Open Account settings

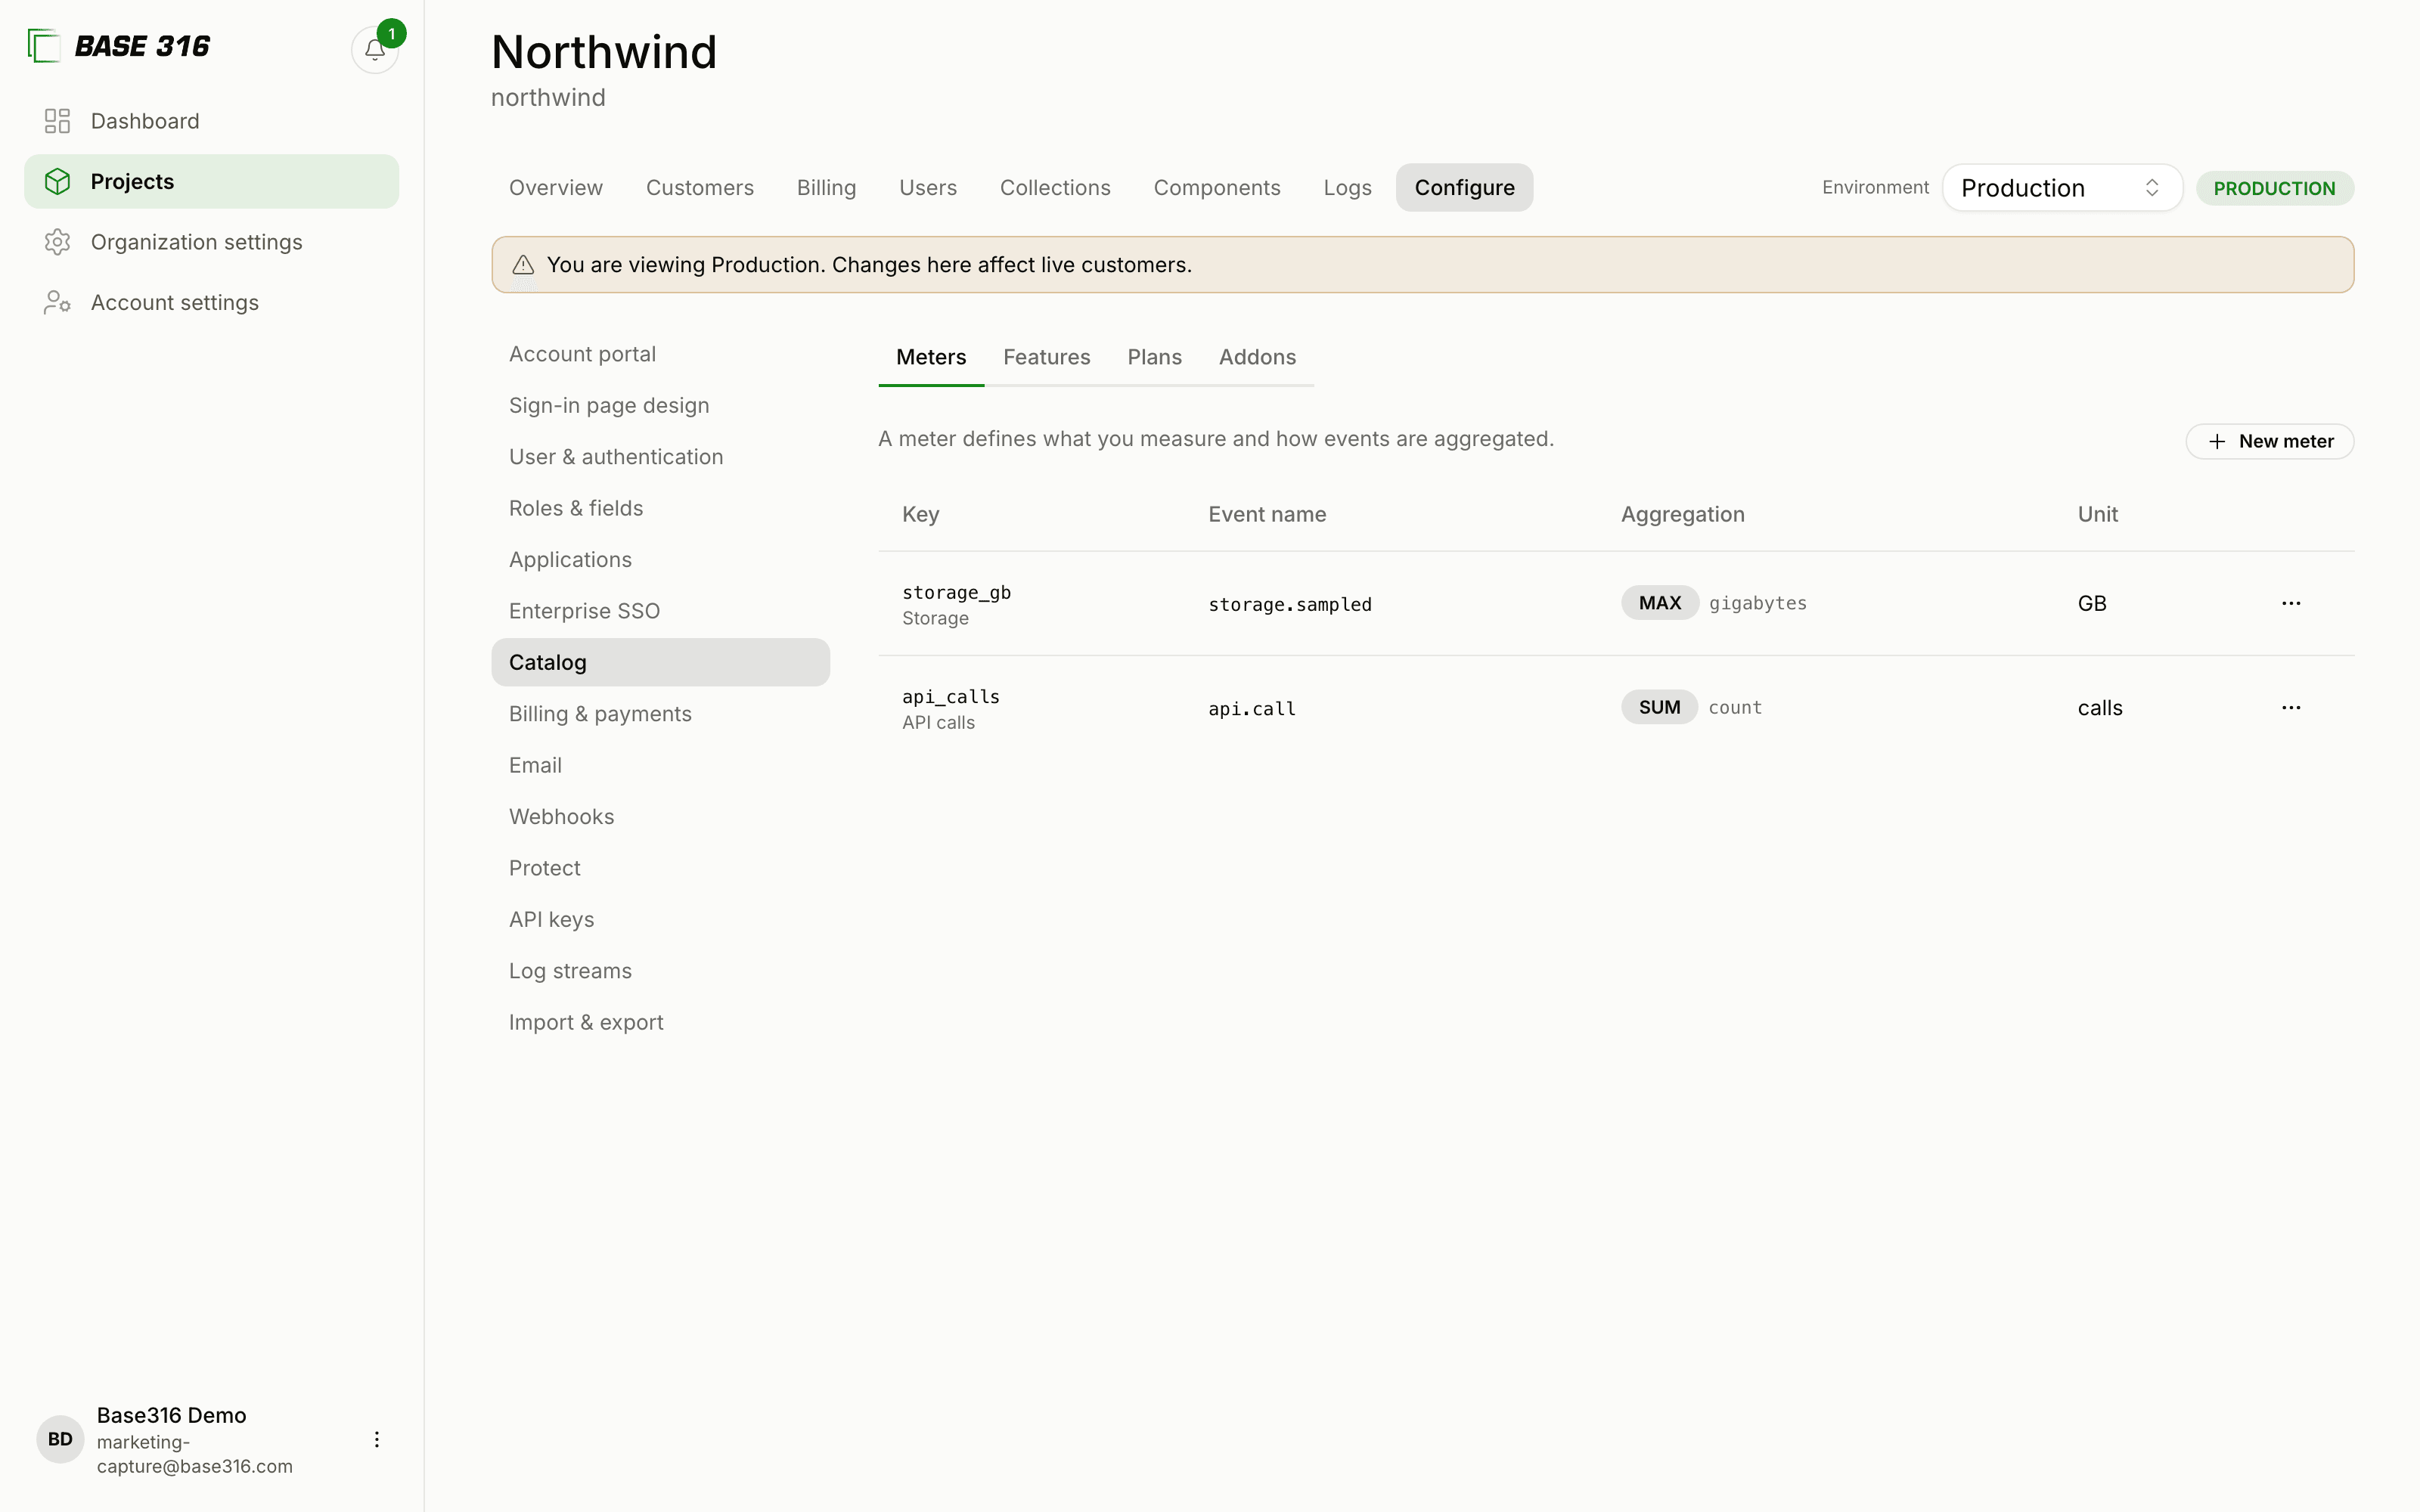click(211, 302)
